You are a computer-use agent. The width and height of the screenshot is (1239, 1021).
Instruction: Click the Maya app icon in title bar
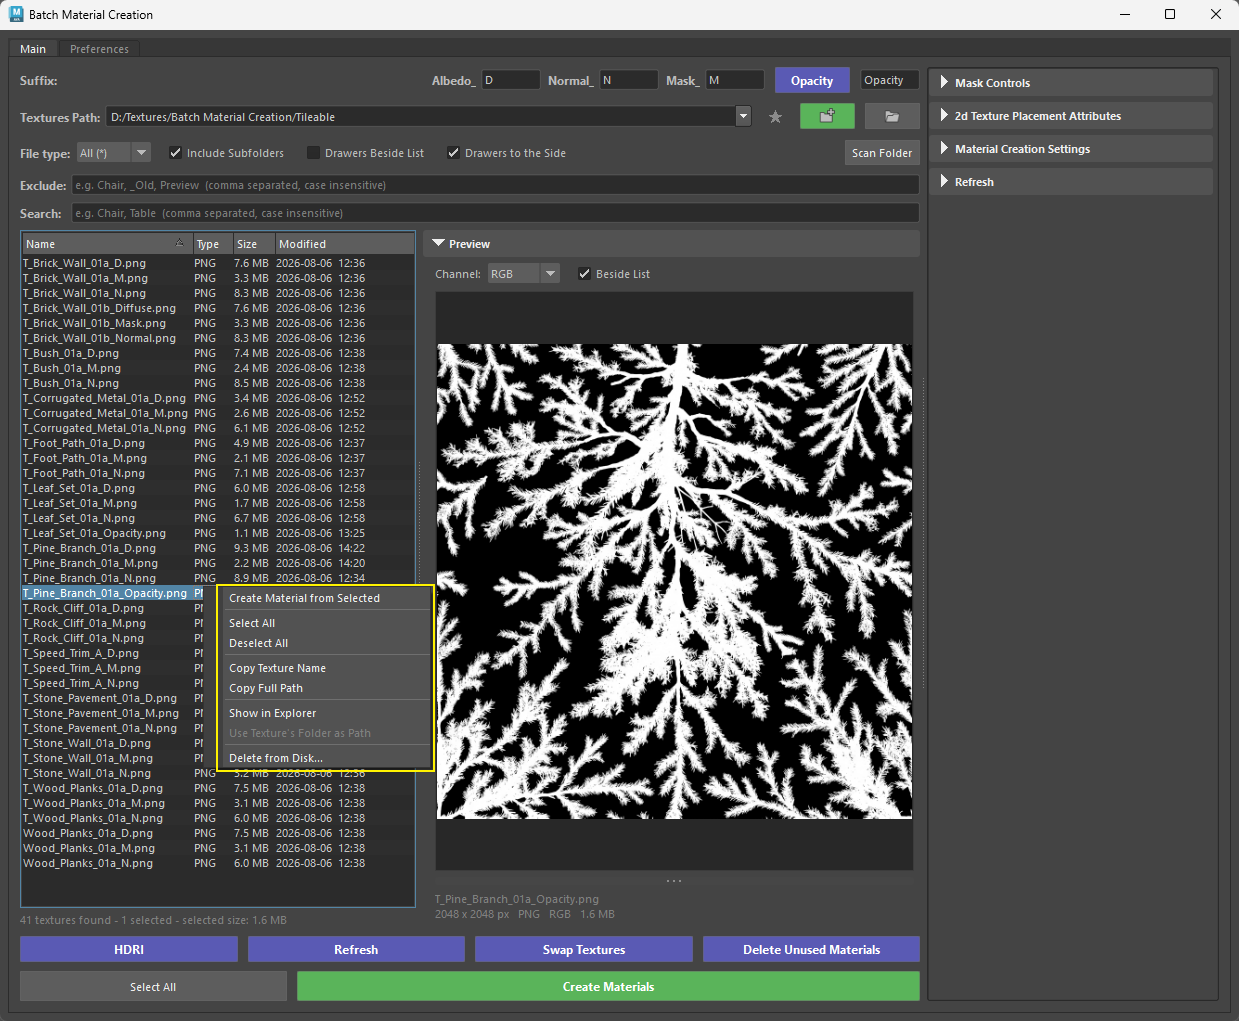click(x=16, y=14)
